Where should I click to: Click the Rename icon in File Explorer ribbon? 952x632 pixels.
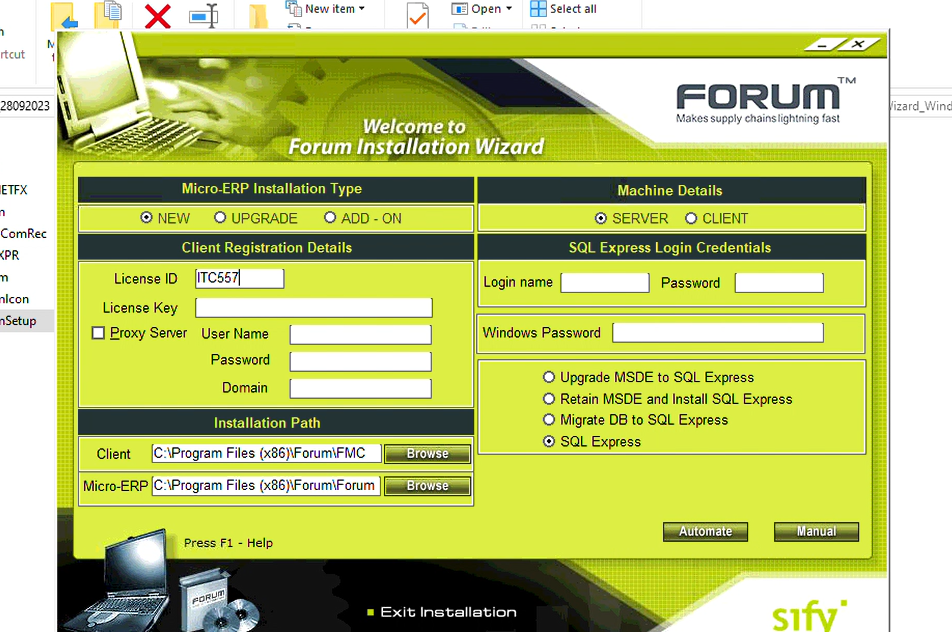coord(204,16)
